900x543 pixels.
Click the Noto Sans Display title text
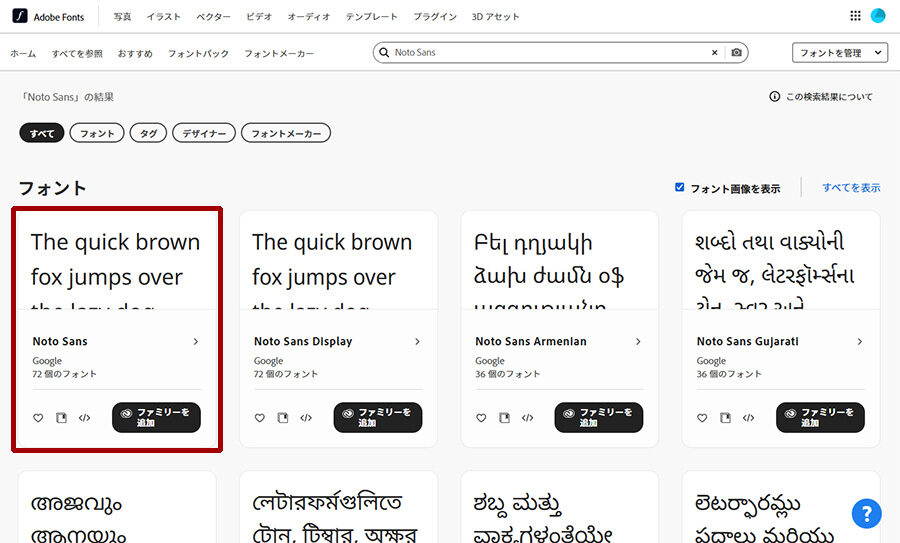[x=303, y=342]
